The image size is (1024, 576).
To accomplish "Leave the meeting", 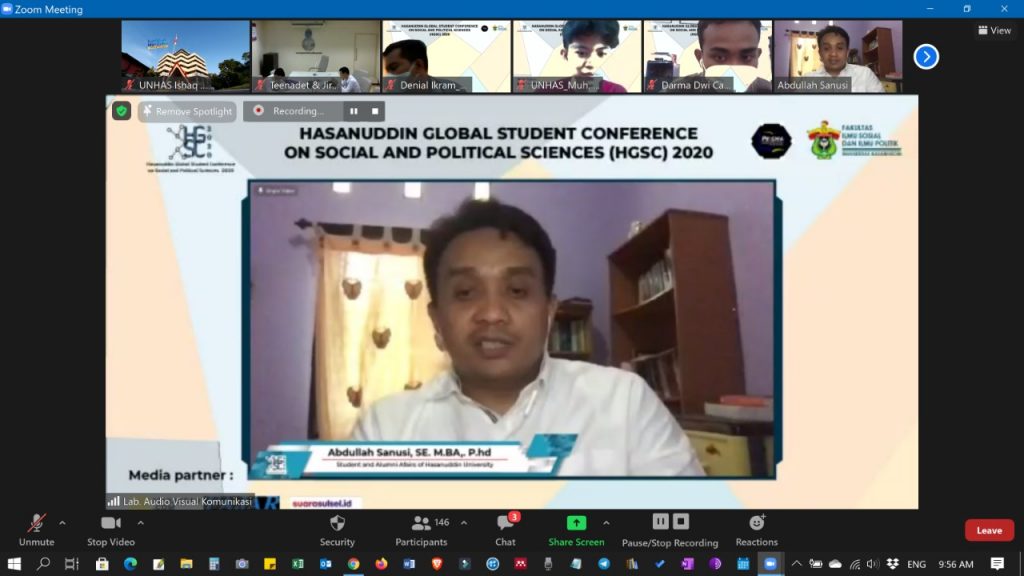I will [989, 530].
